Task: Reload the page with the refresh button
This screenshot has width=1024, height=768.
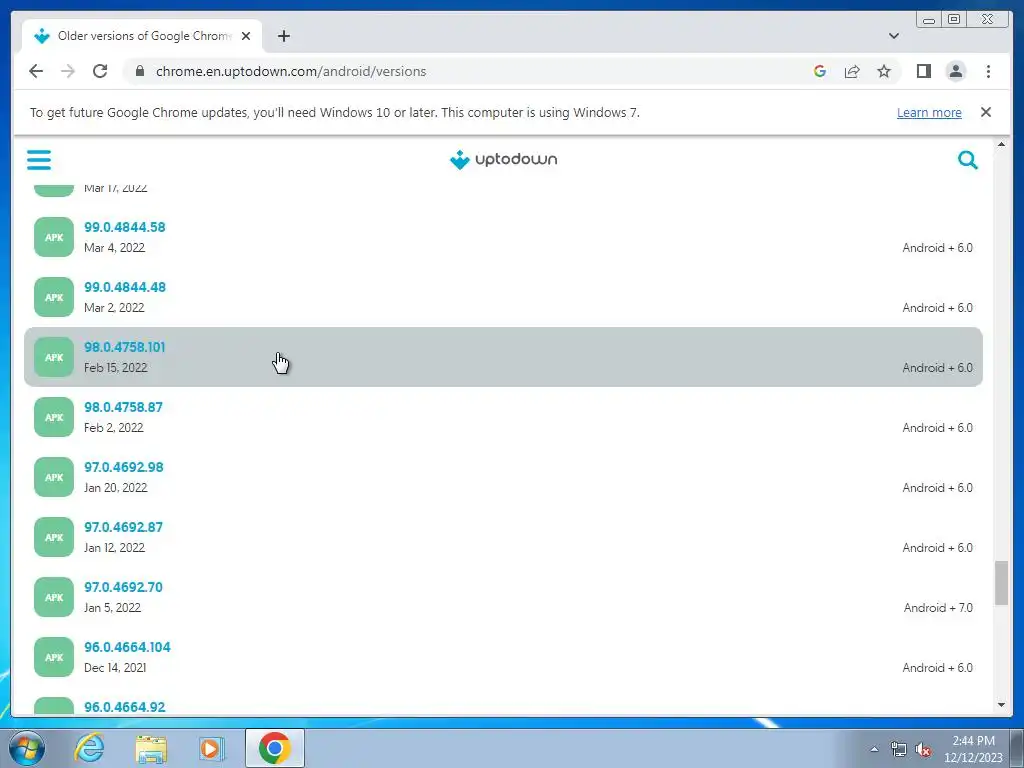Action: 100,71
